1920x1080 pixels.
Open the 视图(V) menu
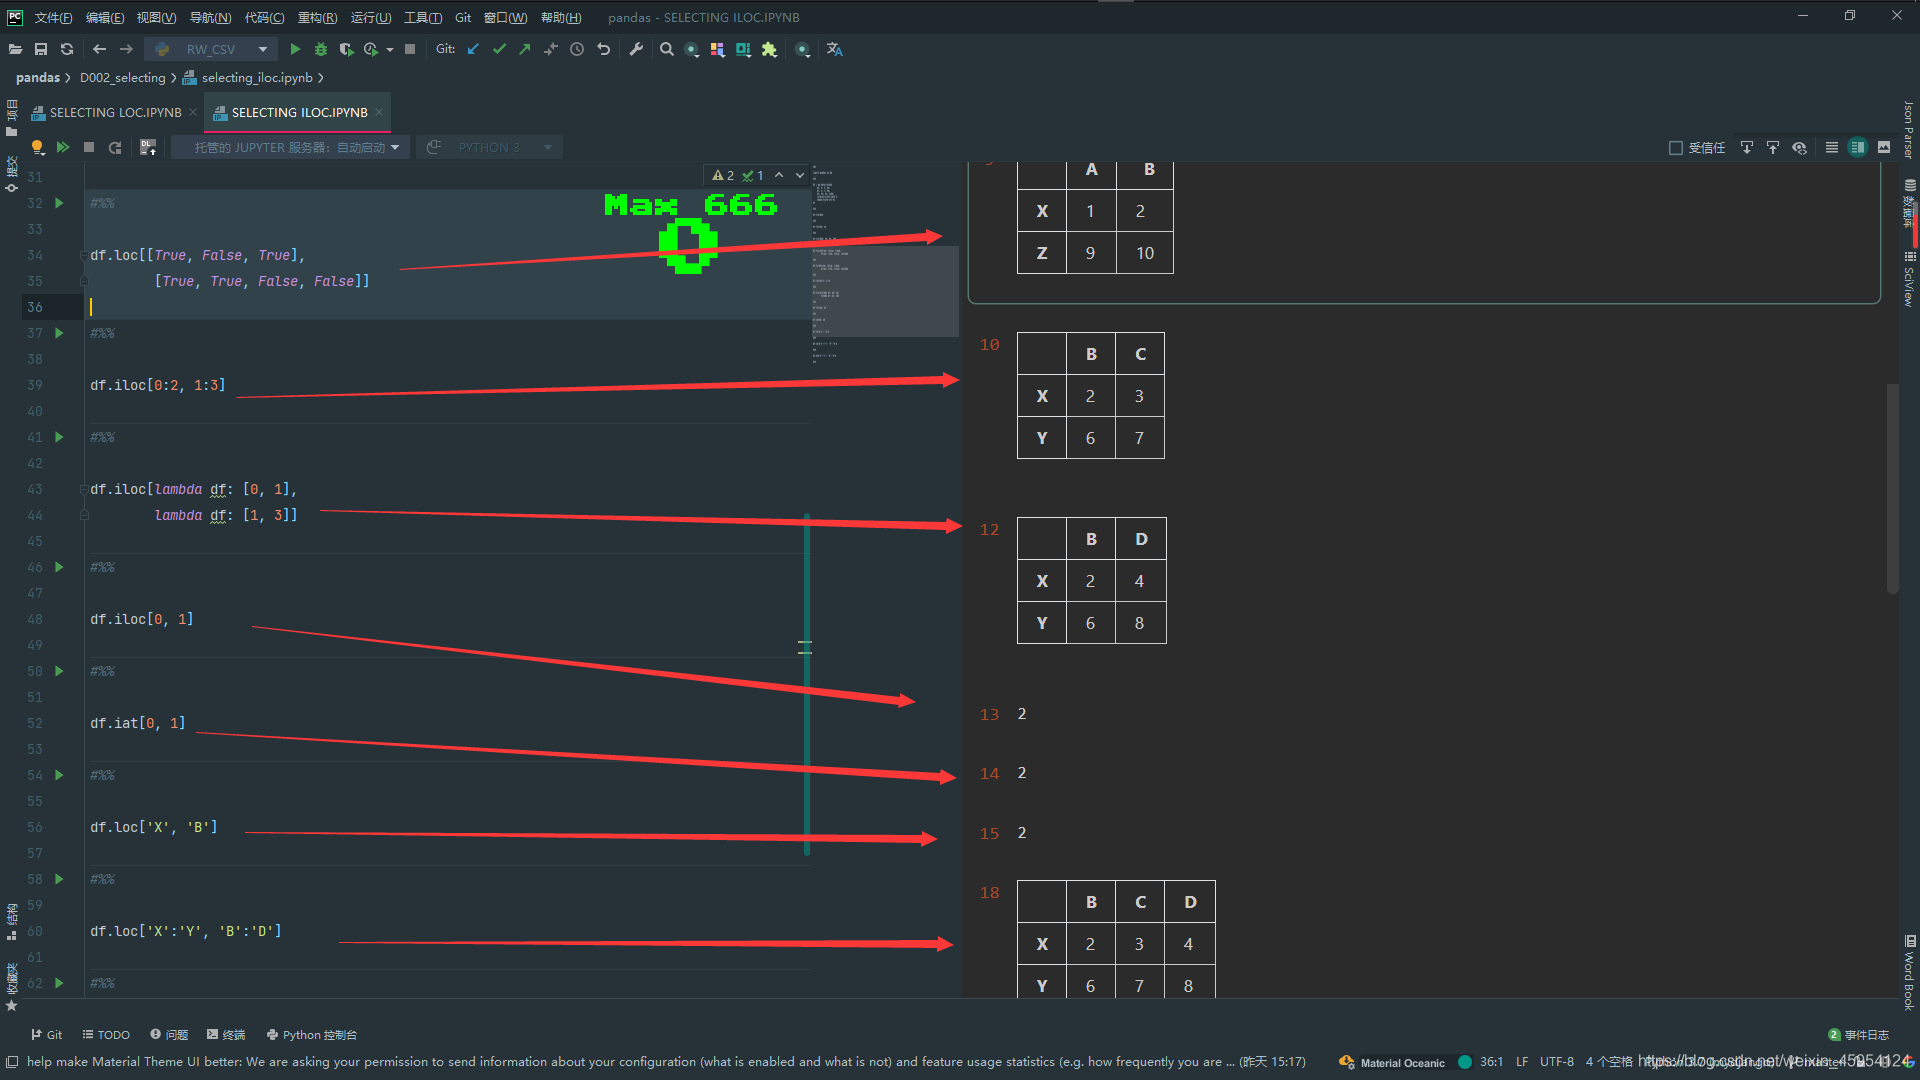(156, 17)
